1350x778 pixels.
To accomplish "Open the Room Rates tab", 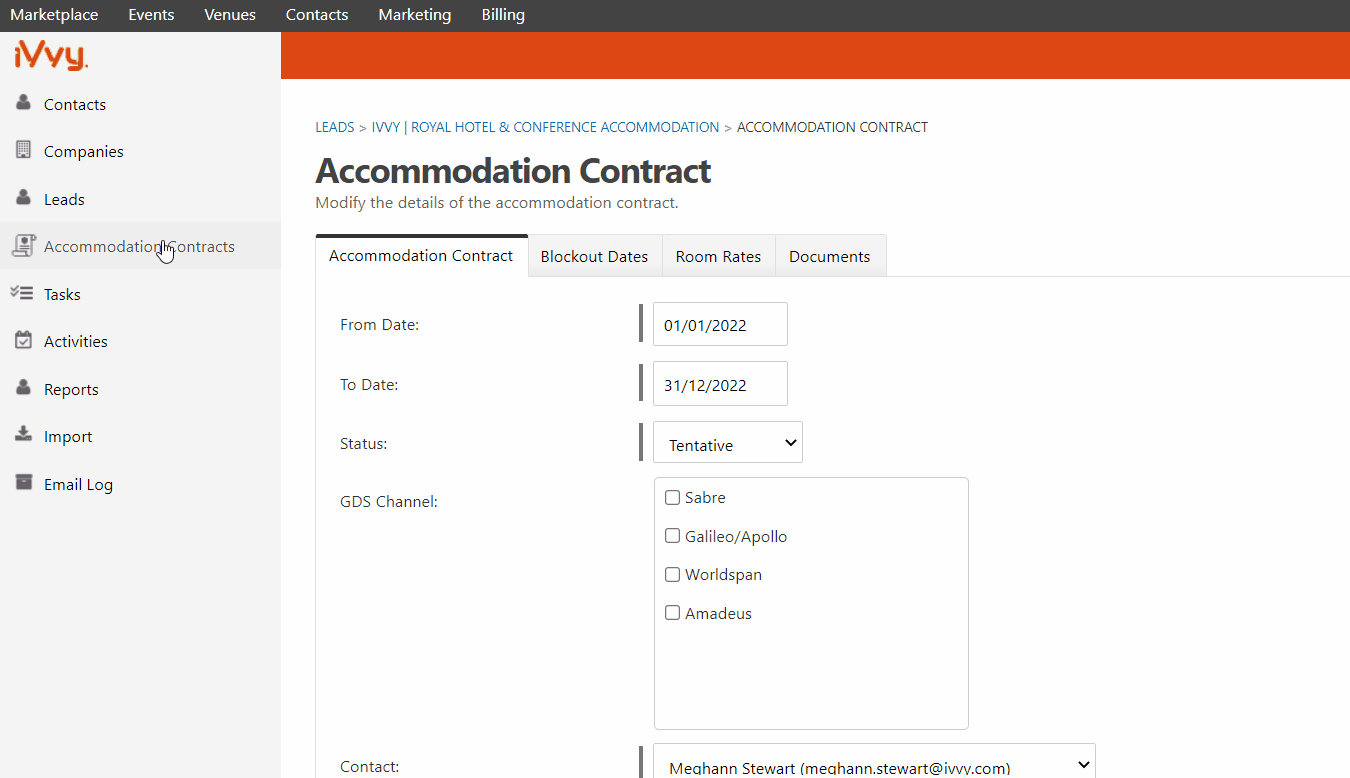I will click(x=718, y=256).
